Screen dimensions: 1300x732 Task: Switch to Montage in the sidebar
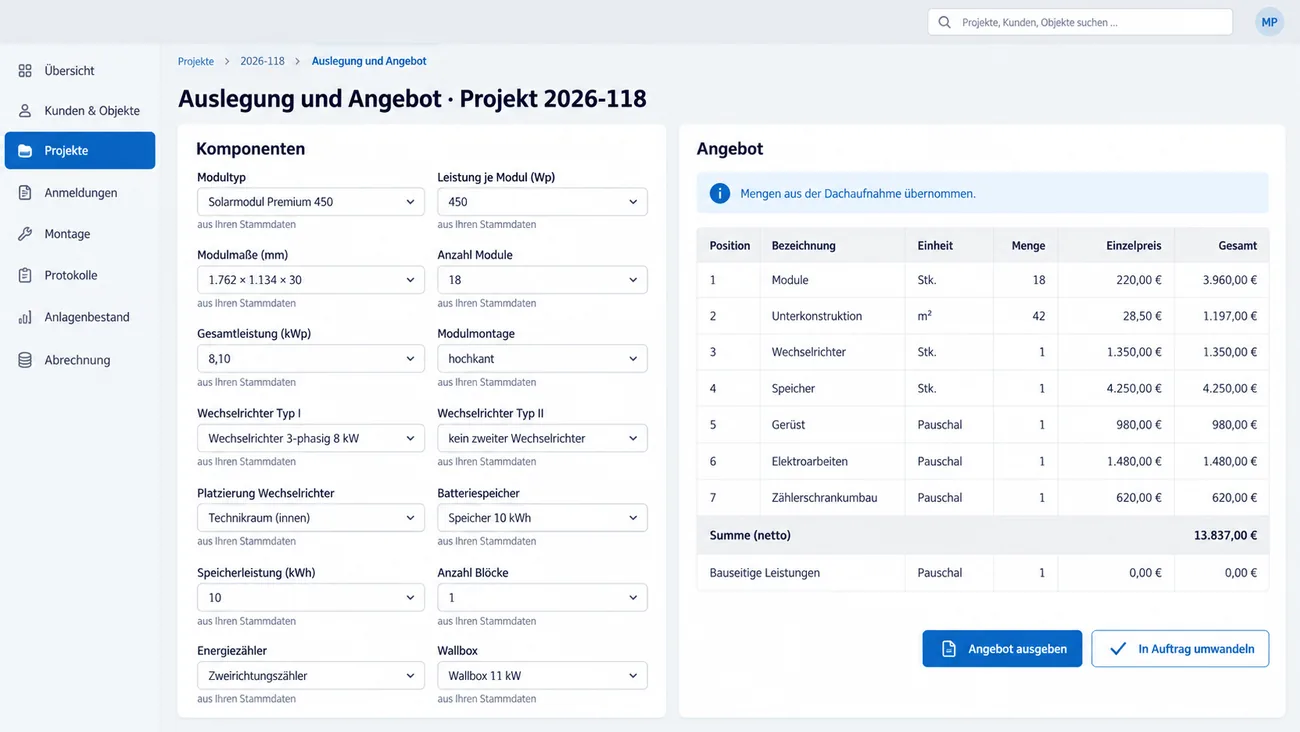(x=80, y=234)
